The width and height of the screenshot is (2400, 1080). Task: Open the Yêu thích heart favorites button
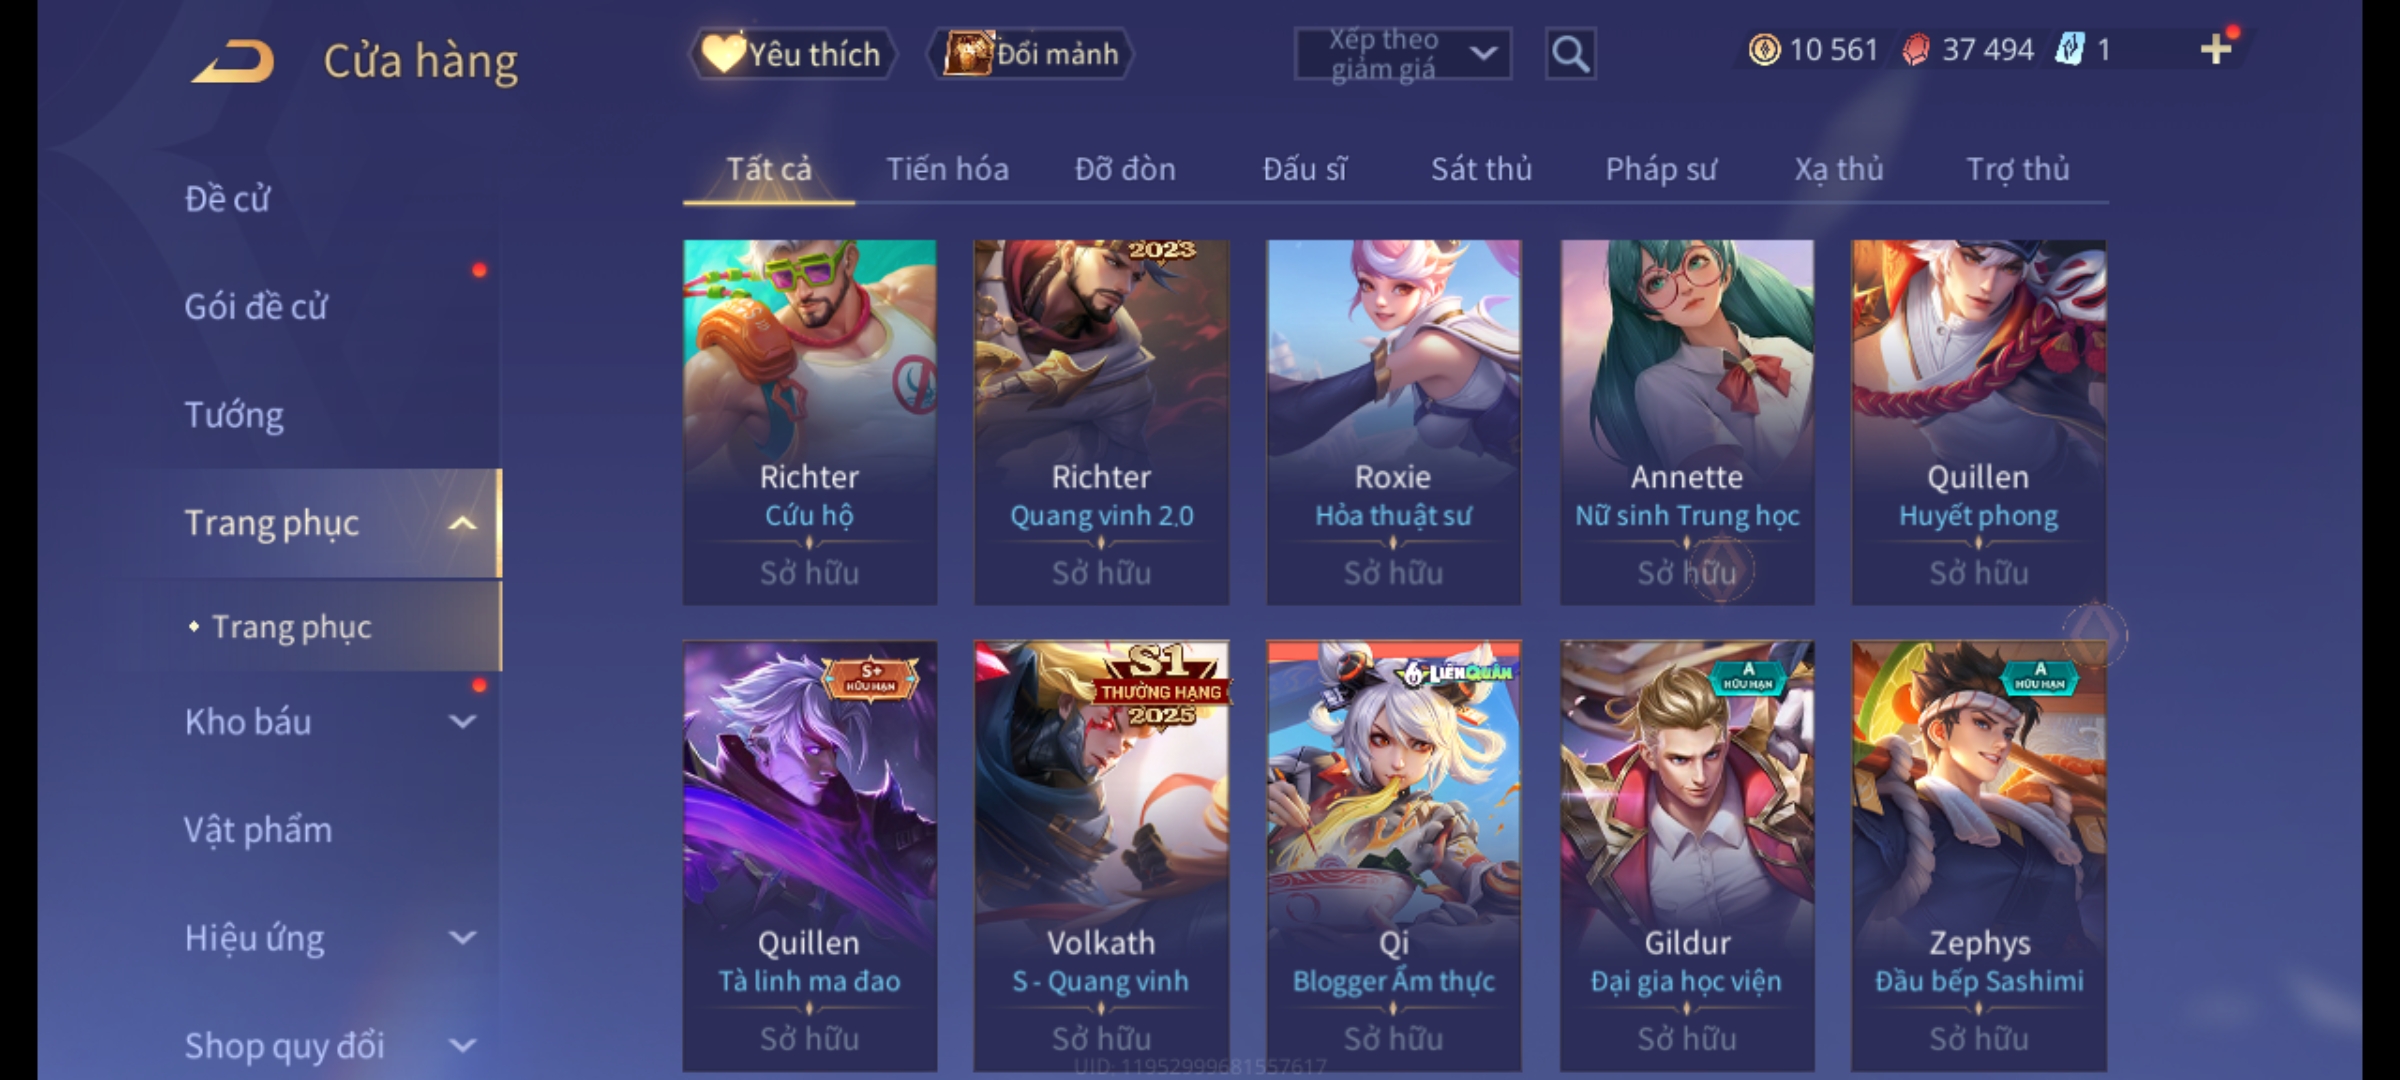coord(792,54)
